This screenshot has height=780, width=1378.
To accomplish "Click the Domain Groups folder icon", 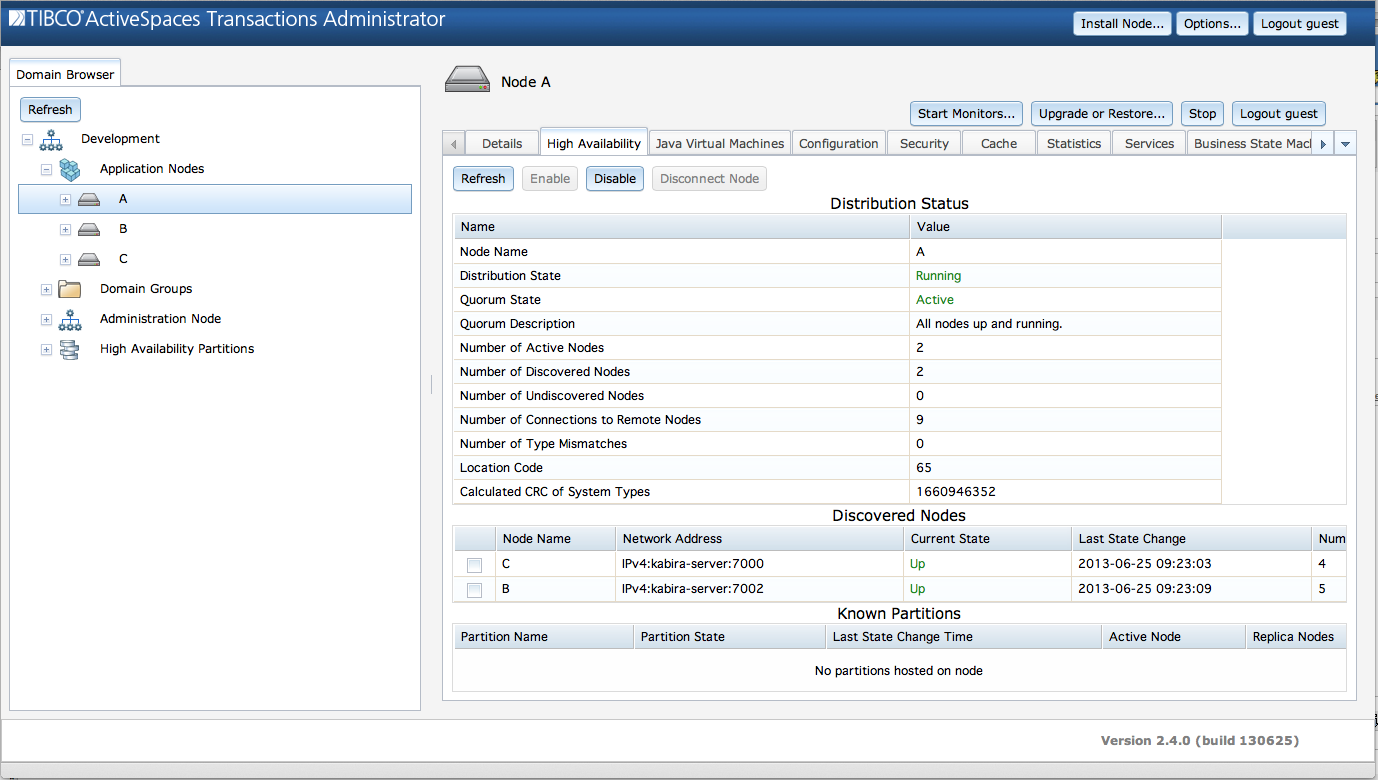I will (70, 289).
